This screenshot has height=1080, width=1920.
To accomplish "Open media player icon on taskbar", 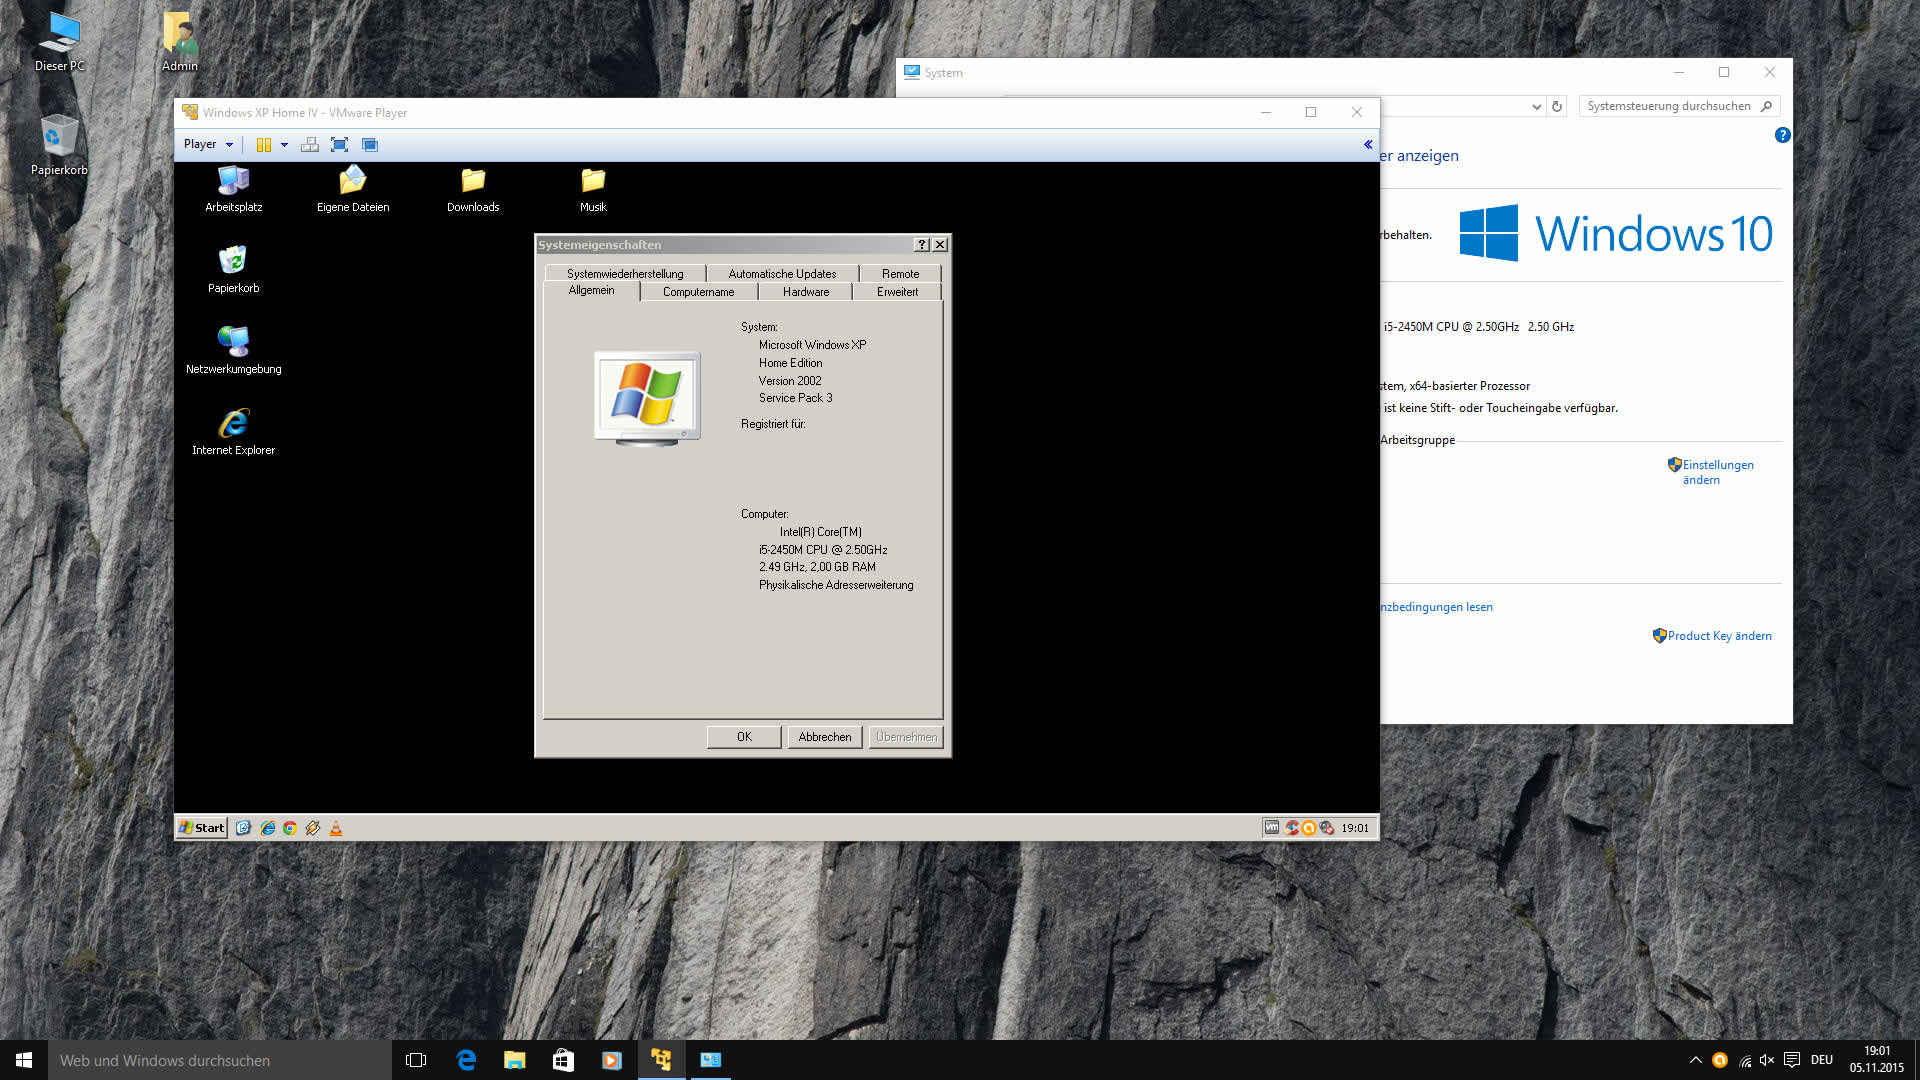I will pyautogui.click(x=612, y=1060).
